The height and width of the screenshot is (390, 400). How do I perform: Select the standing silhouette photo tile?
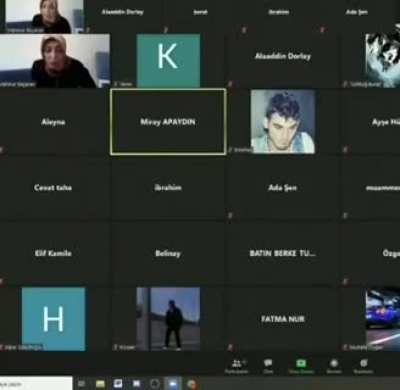(168, 319)
